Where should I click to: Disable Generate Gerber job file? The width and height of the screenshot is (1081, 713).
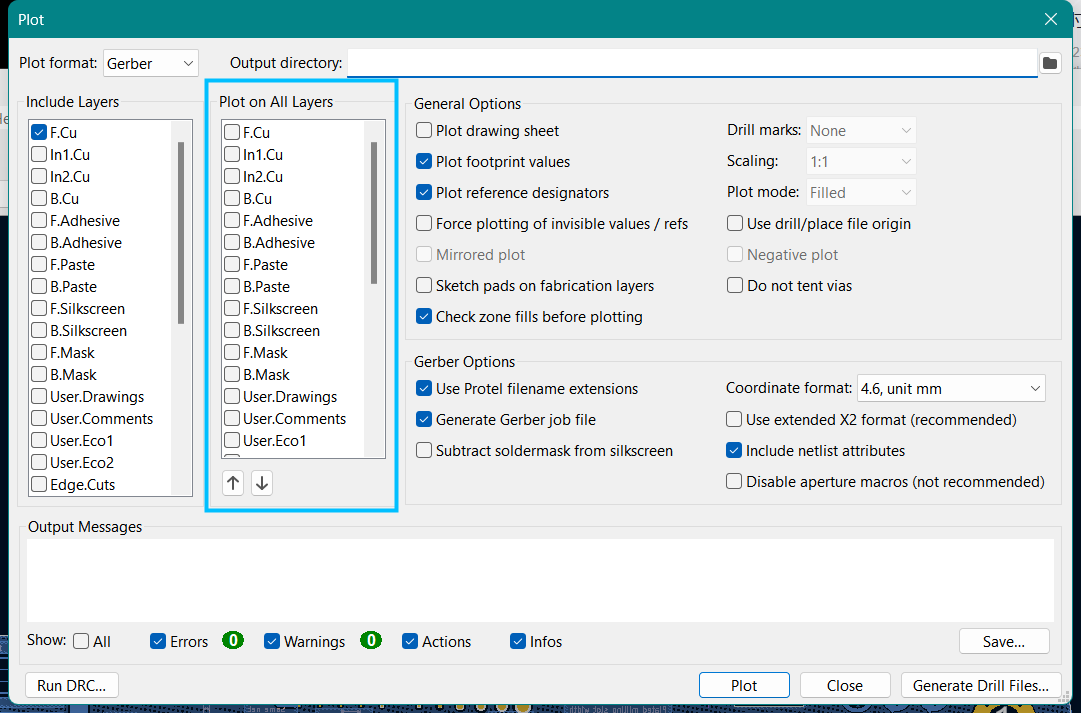[424, 419]
